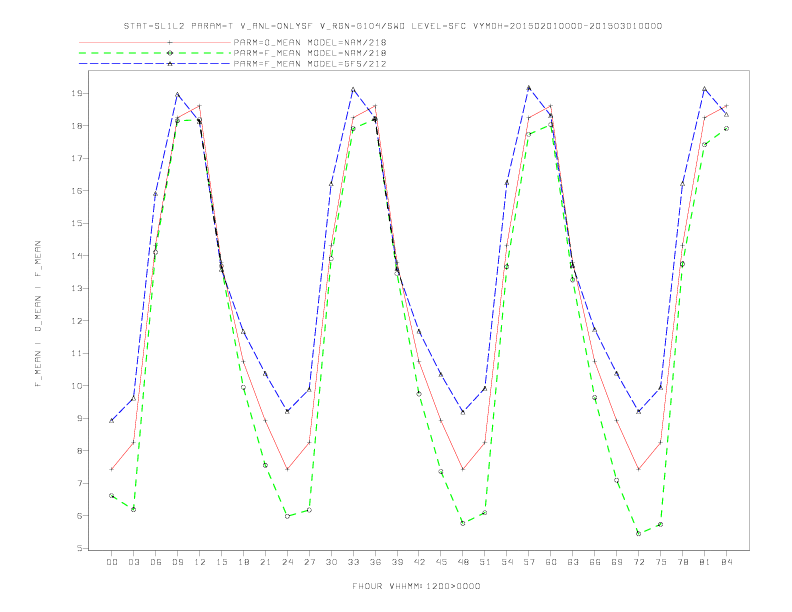Click x-axis tick label 66

click(x=595, y=562)
